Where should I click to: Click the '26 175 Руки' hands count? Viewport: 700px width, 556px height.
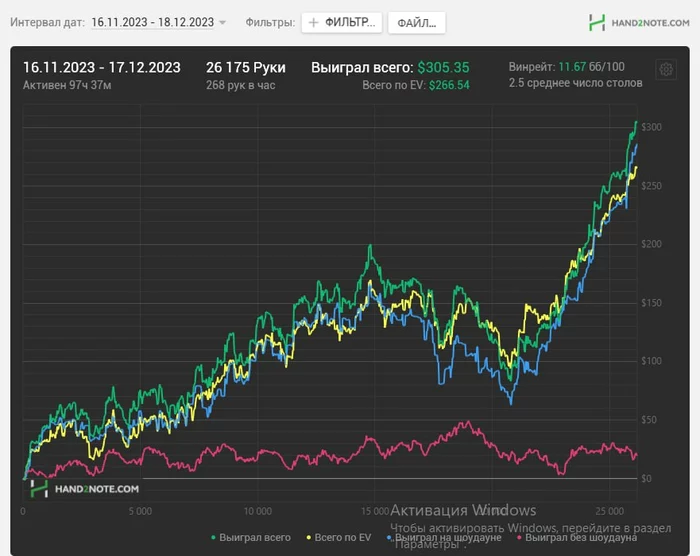(x=246, y=67)
